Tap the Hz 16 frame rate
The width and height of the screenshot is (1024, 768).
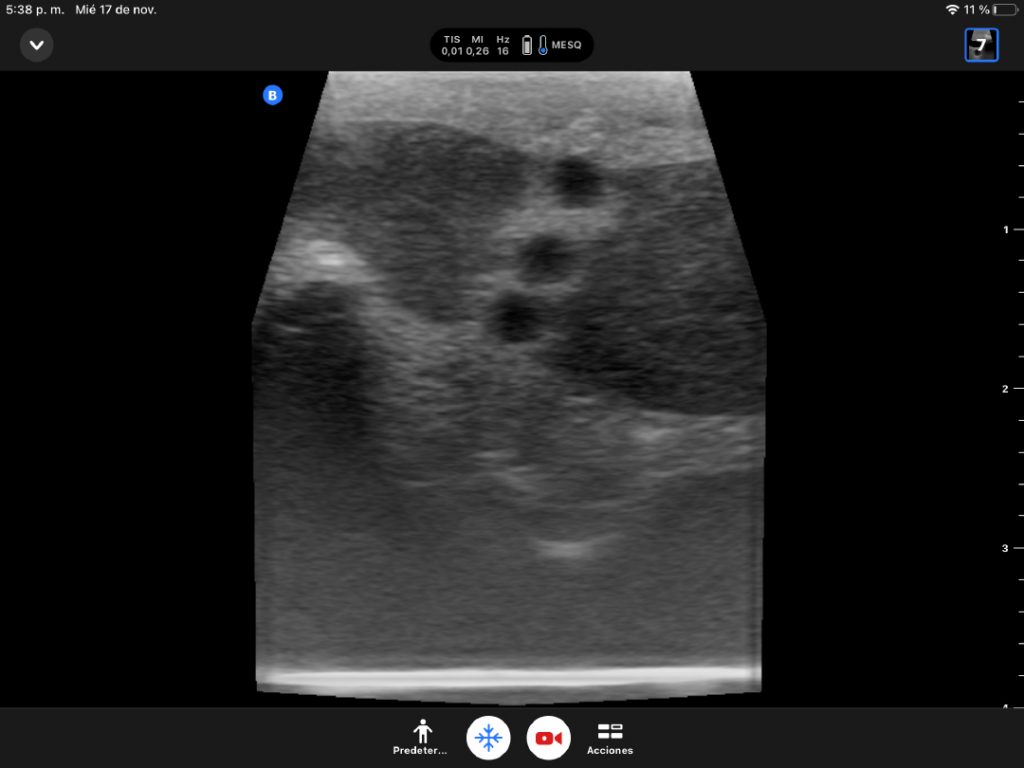[x=503, y=45]
